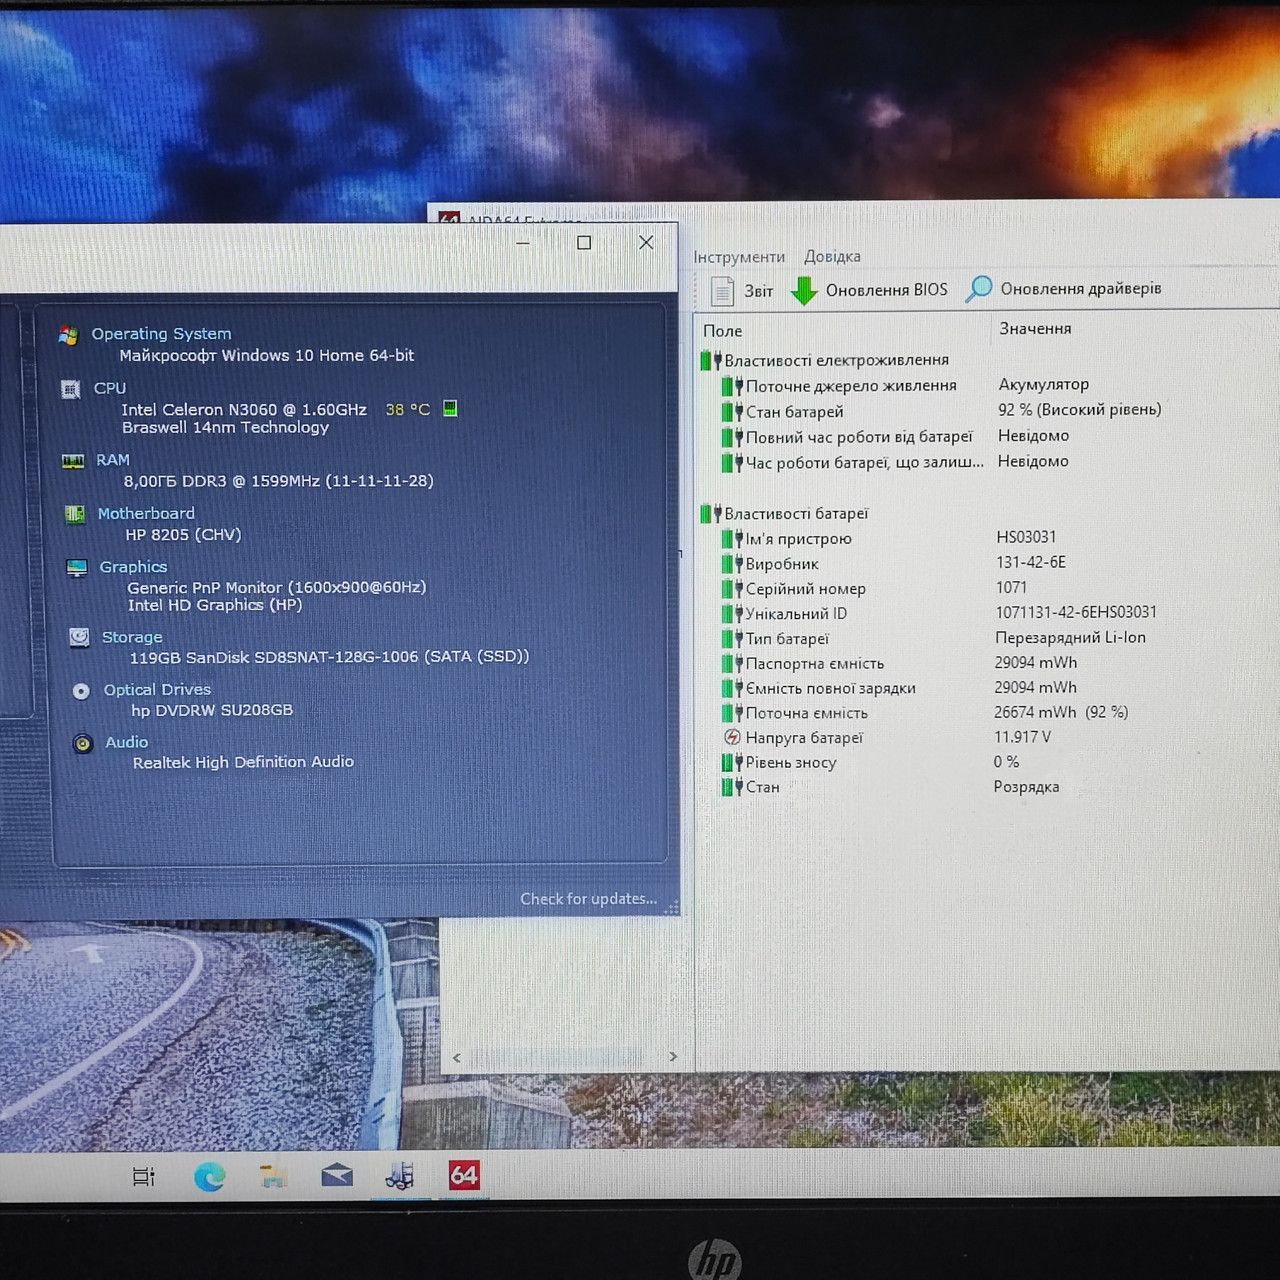Open the Optical Drives section link
Image resolution: width=1280 pixels, height=1280 pixels.
(157, 690)
